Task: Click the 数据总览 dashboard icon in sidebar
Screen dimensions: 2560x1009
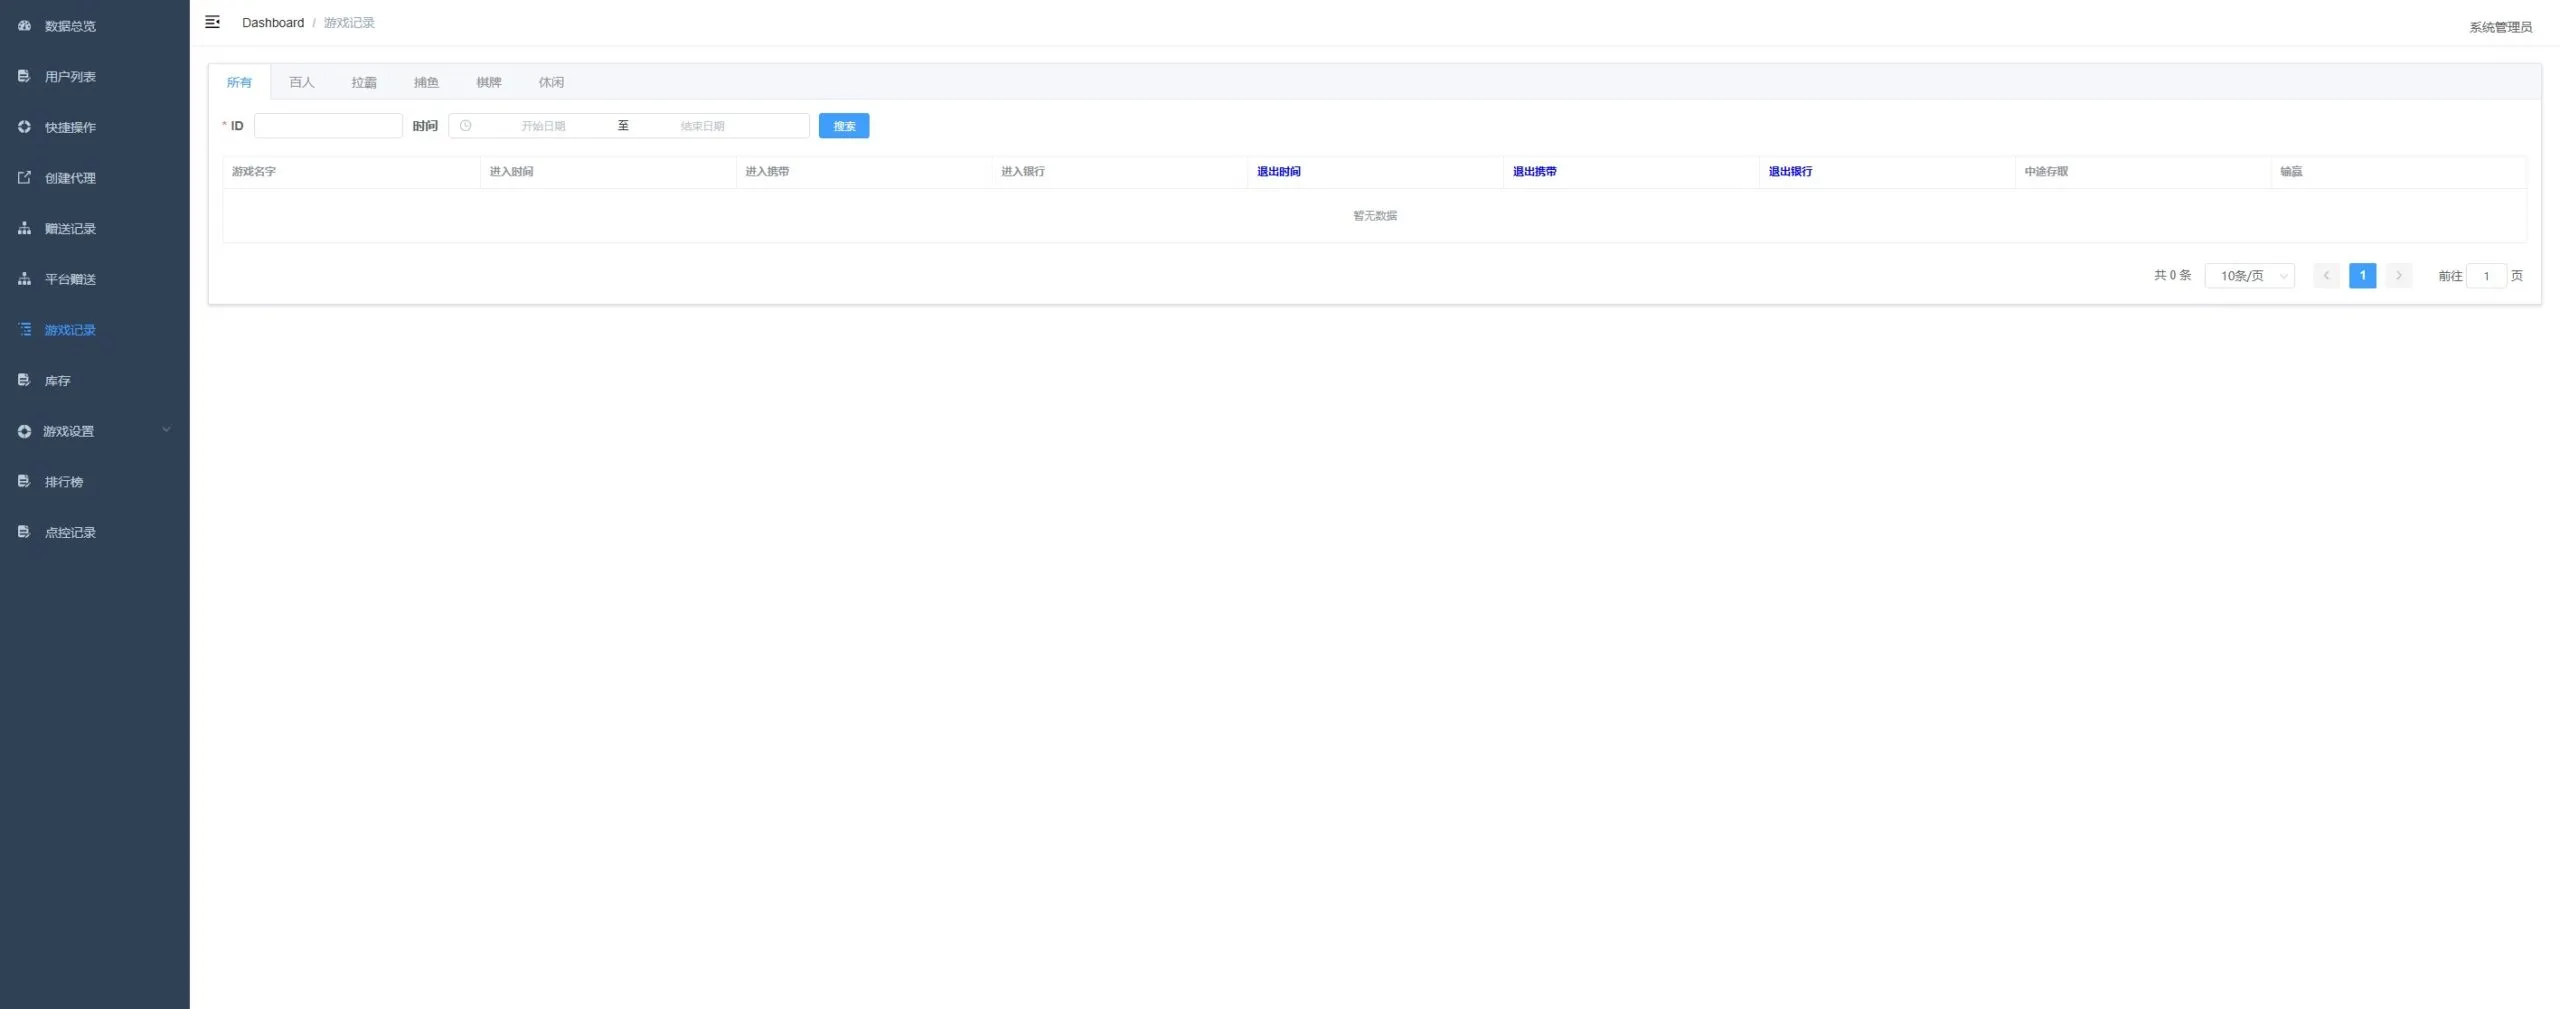Action: [x=24, y=25]
